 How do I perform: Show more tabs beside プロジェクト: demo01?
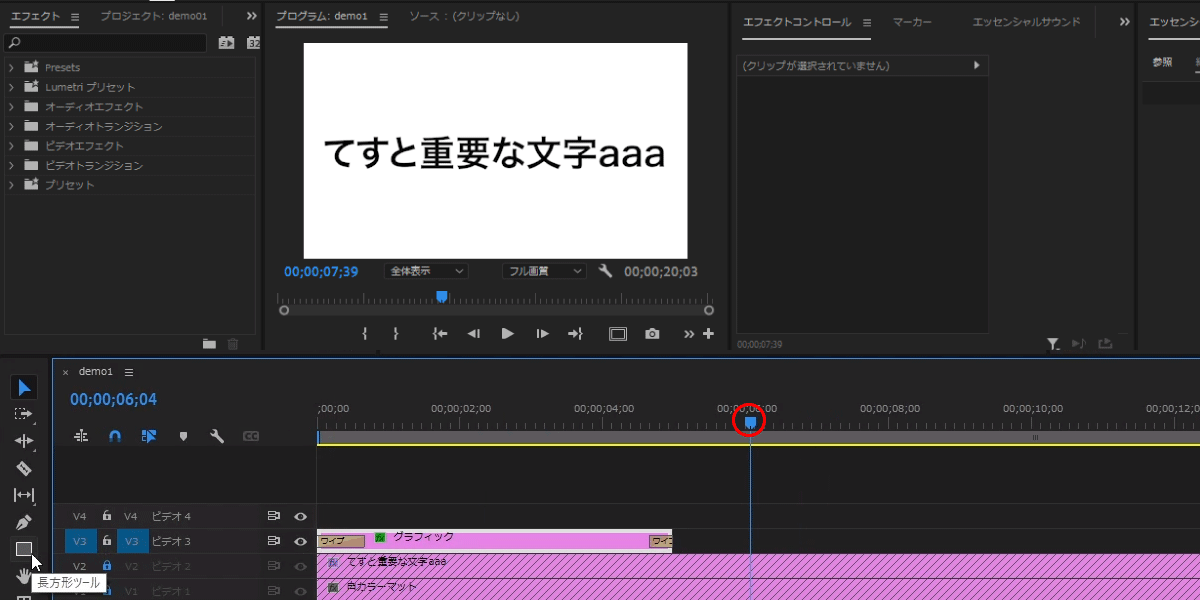click(252, 17)
